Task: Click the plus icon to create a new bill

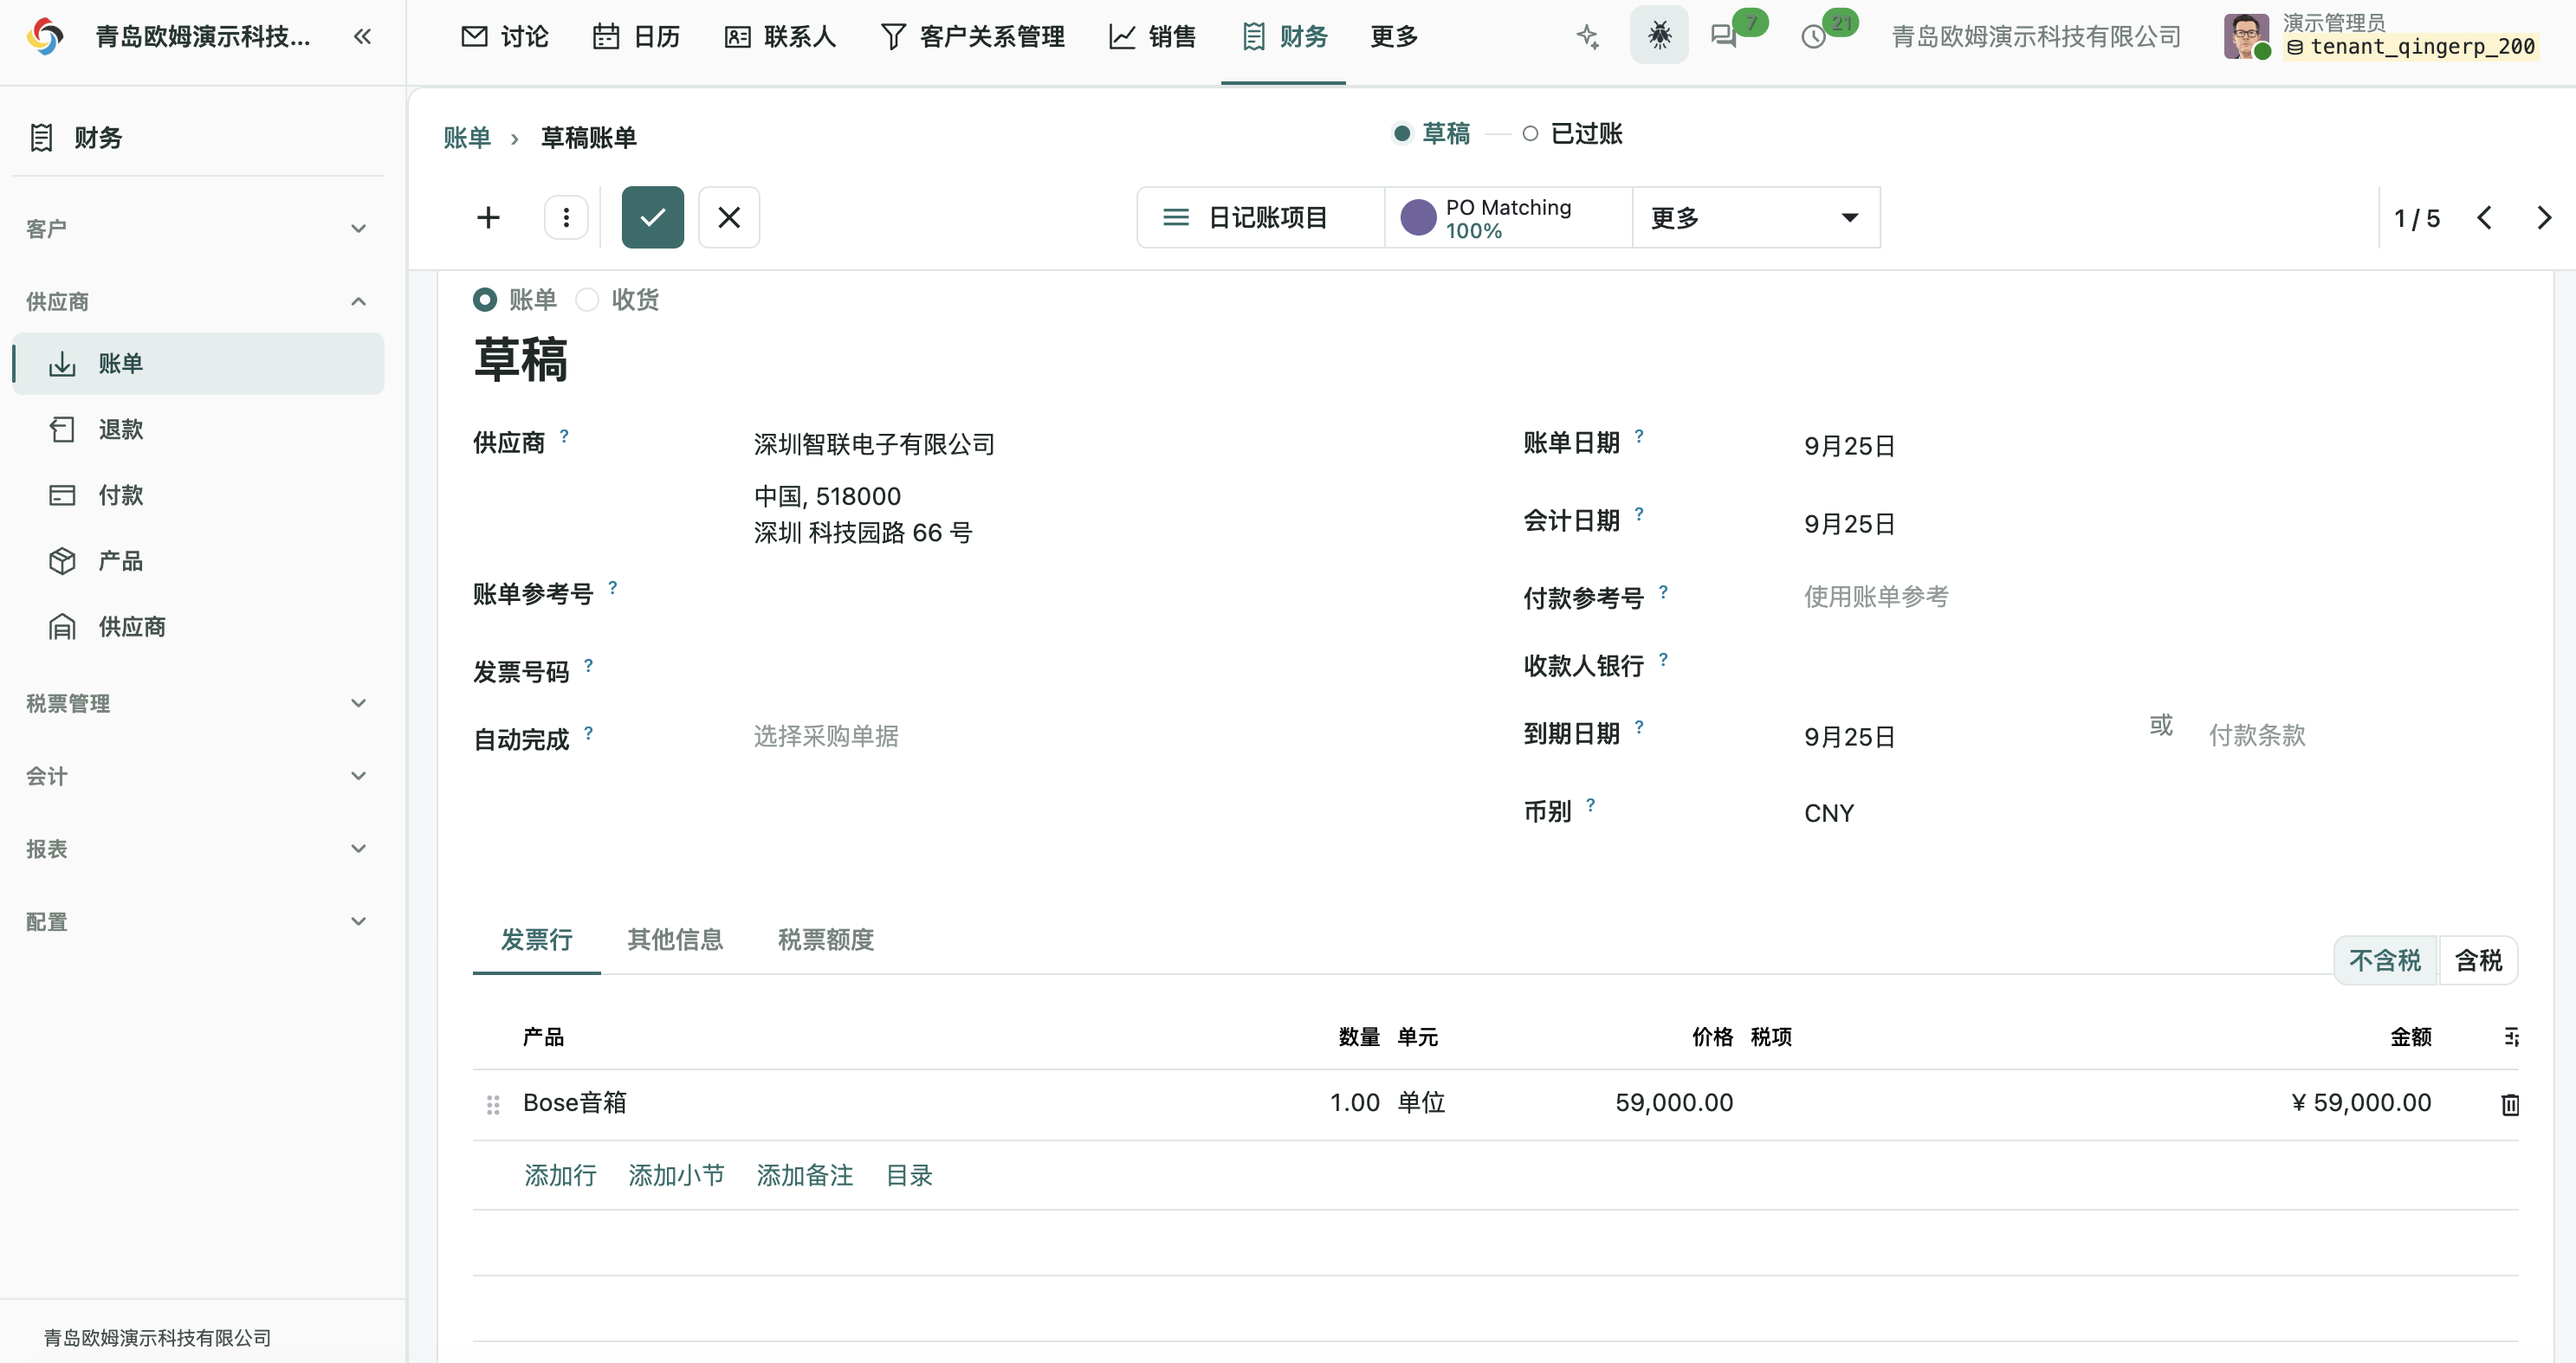Action: (x=488, y=217)
